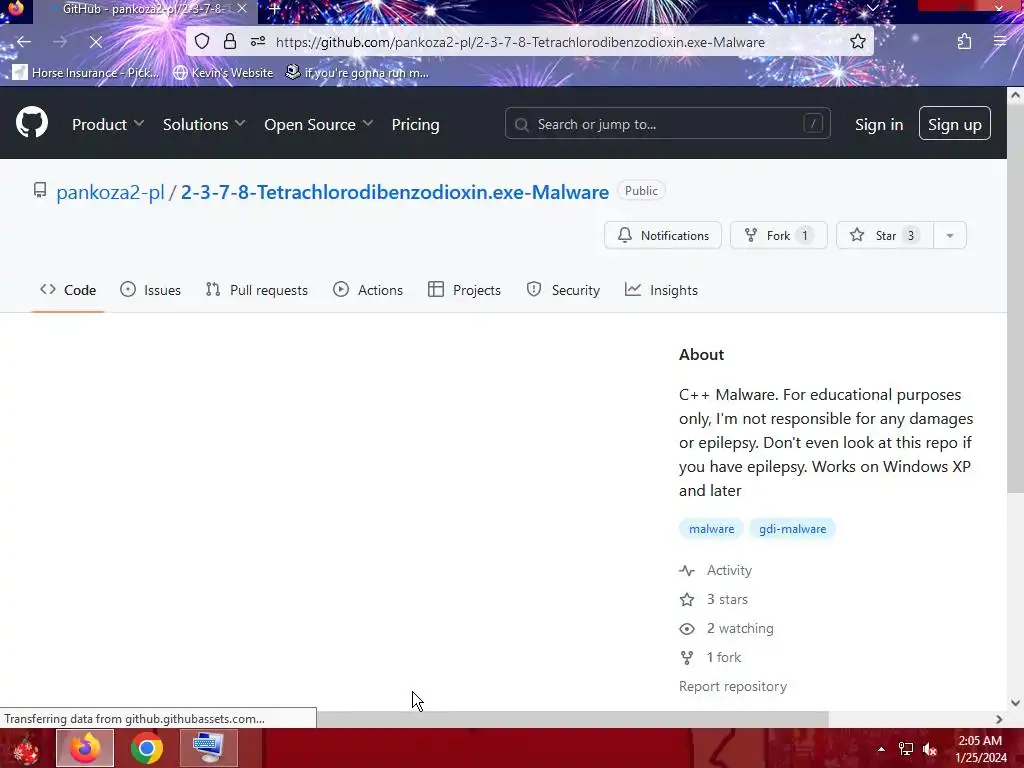1024x768 pixels.
Task: Switch to the Actions tab
Action: point(368,290)
